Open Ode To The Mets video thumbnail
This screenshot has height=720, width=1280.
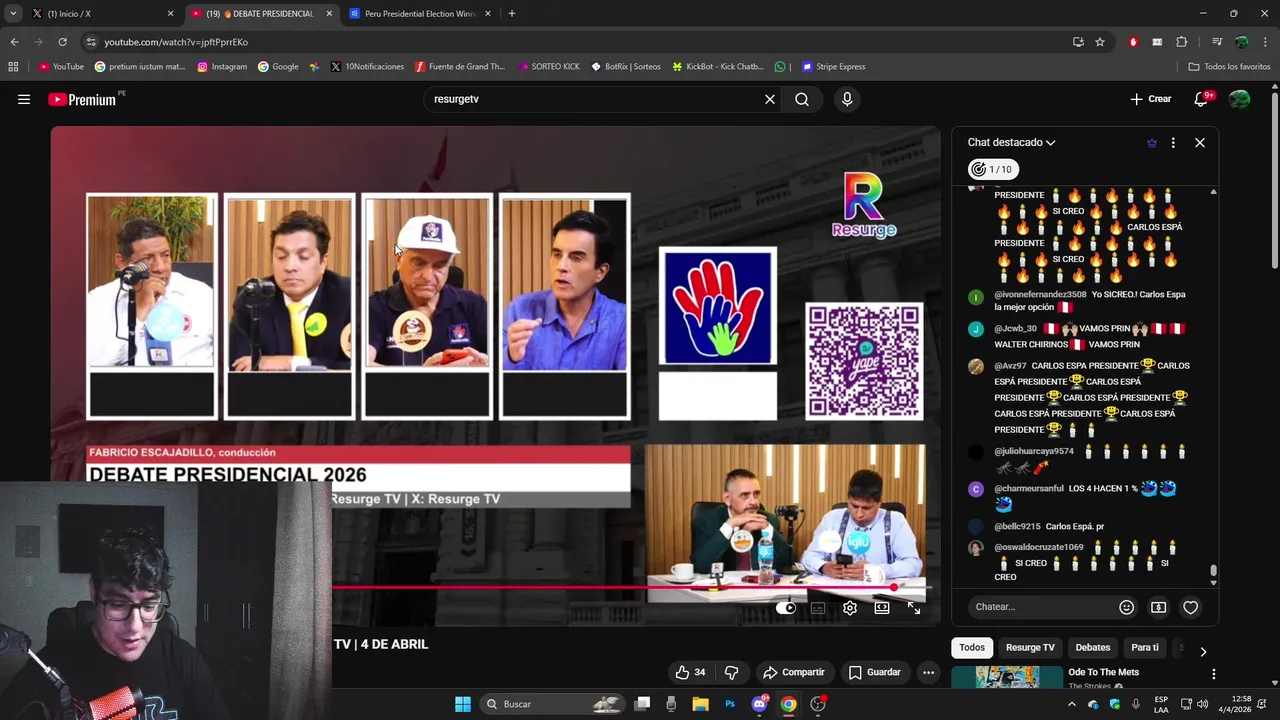[1008, 677]
